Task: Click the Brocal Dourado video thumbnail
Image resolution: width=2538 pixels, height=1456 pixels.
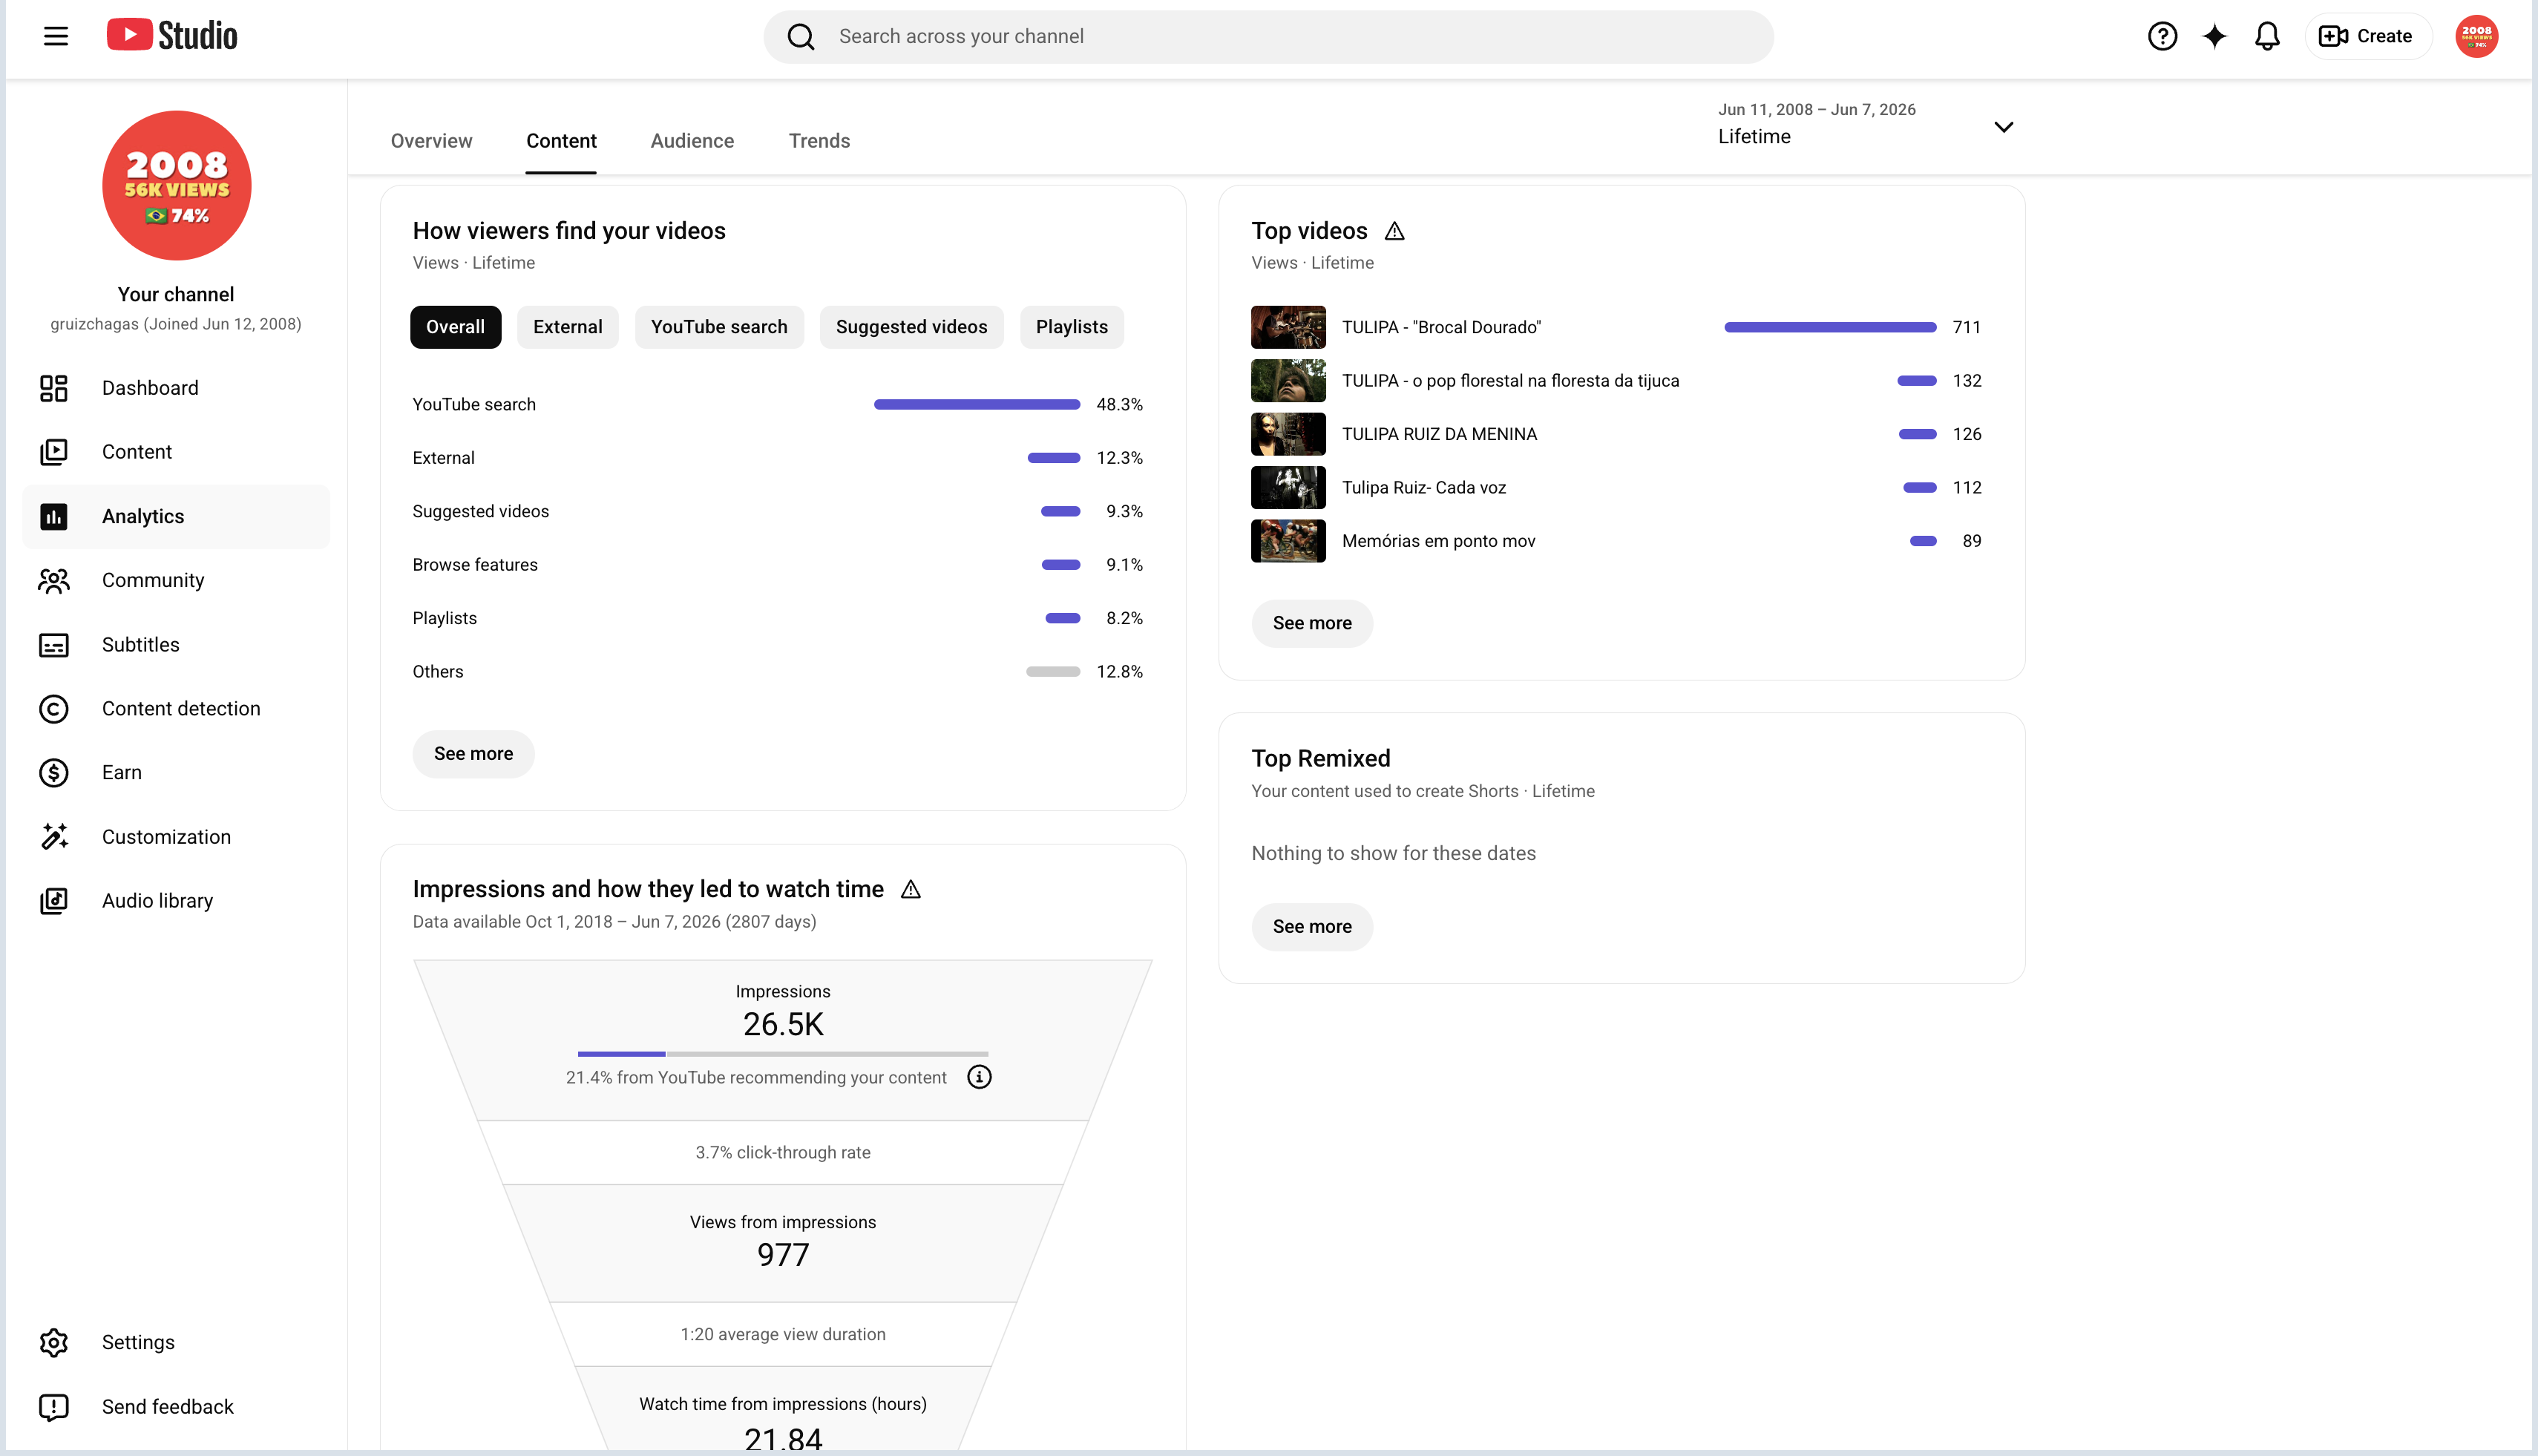Action: (x=1288, y=327)
